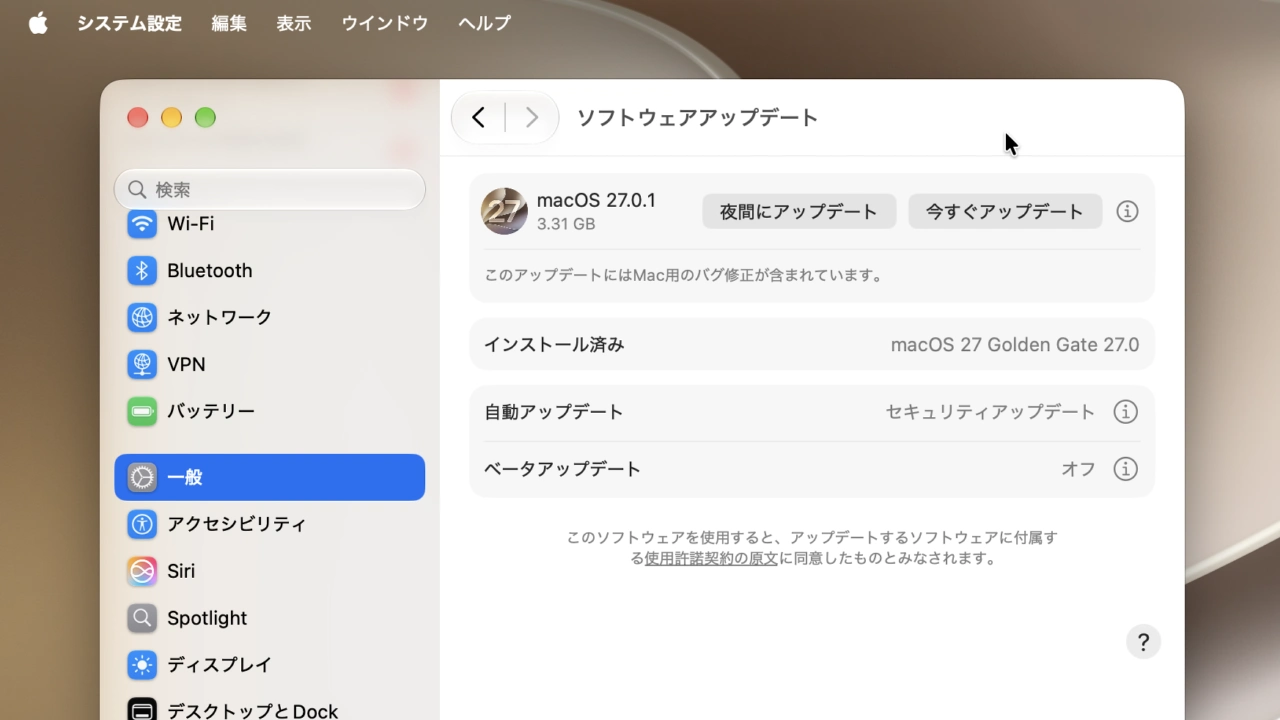The width and height of the screenshot is (1280, 720).
Task: Click the red close window button
Action: click(138, 118)
